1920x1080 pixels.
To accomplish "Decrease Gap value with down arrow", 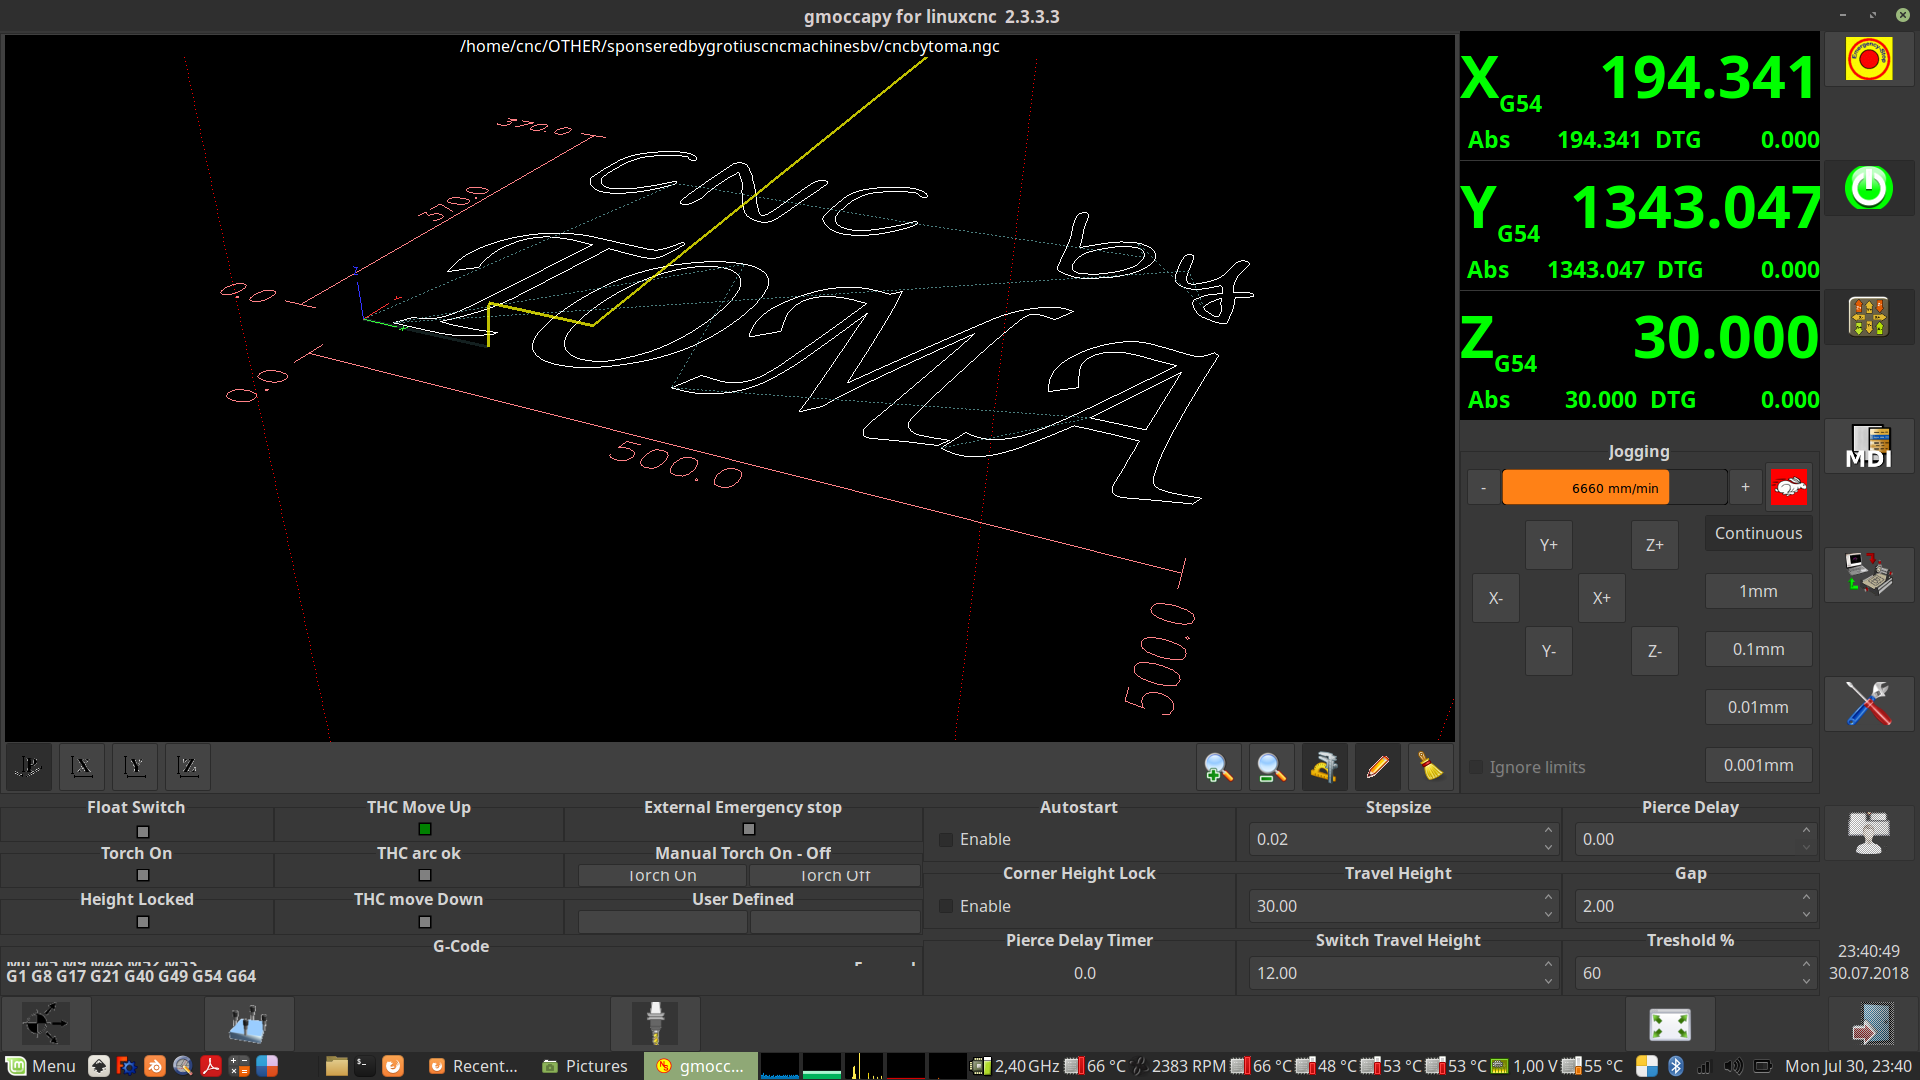I will [1806, 915].
